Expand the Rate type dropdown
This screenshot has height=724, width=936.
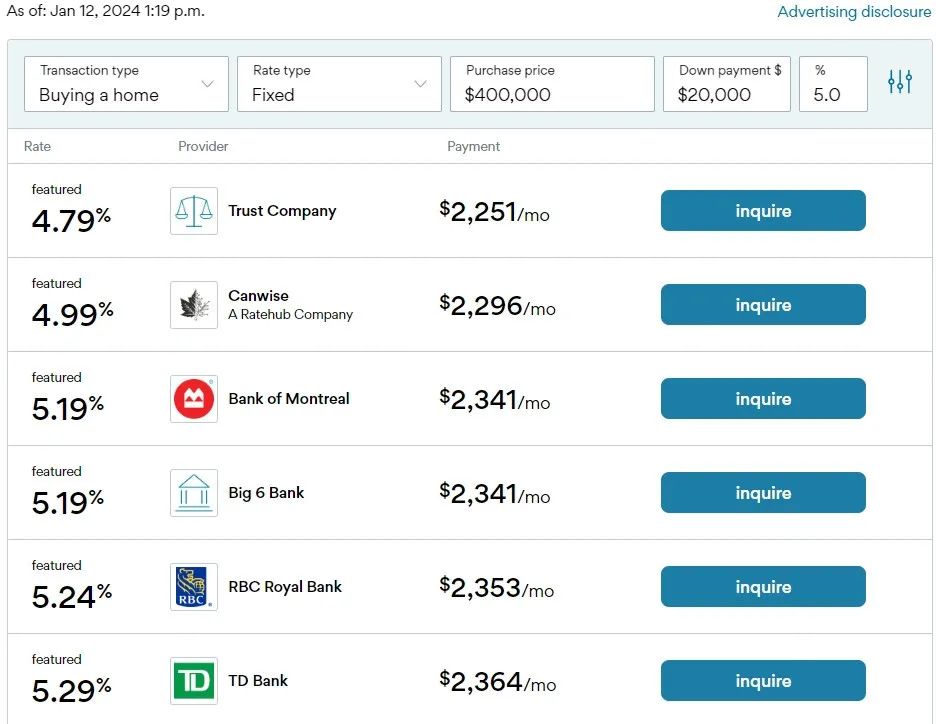(339, 84)
